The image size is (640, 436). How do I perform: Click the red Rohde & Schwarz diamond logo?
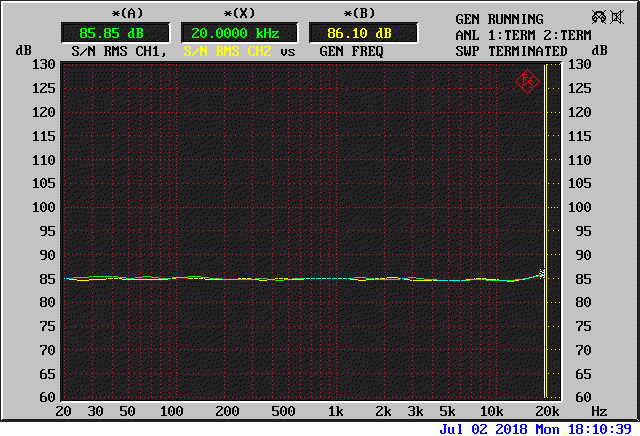point(526,81)
